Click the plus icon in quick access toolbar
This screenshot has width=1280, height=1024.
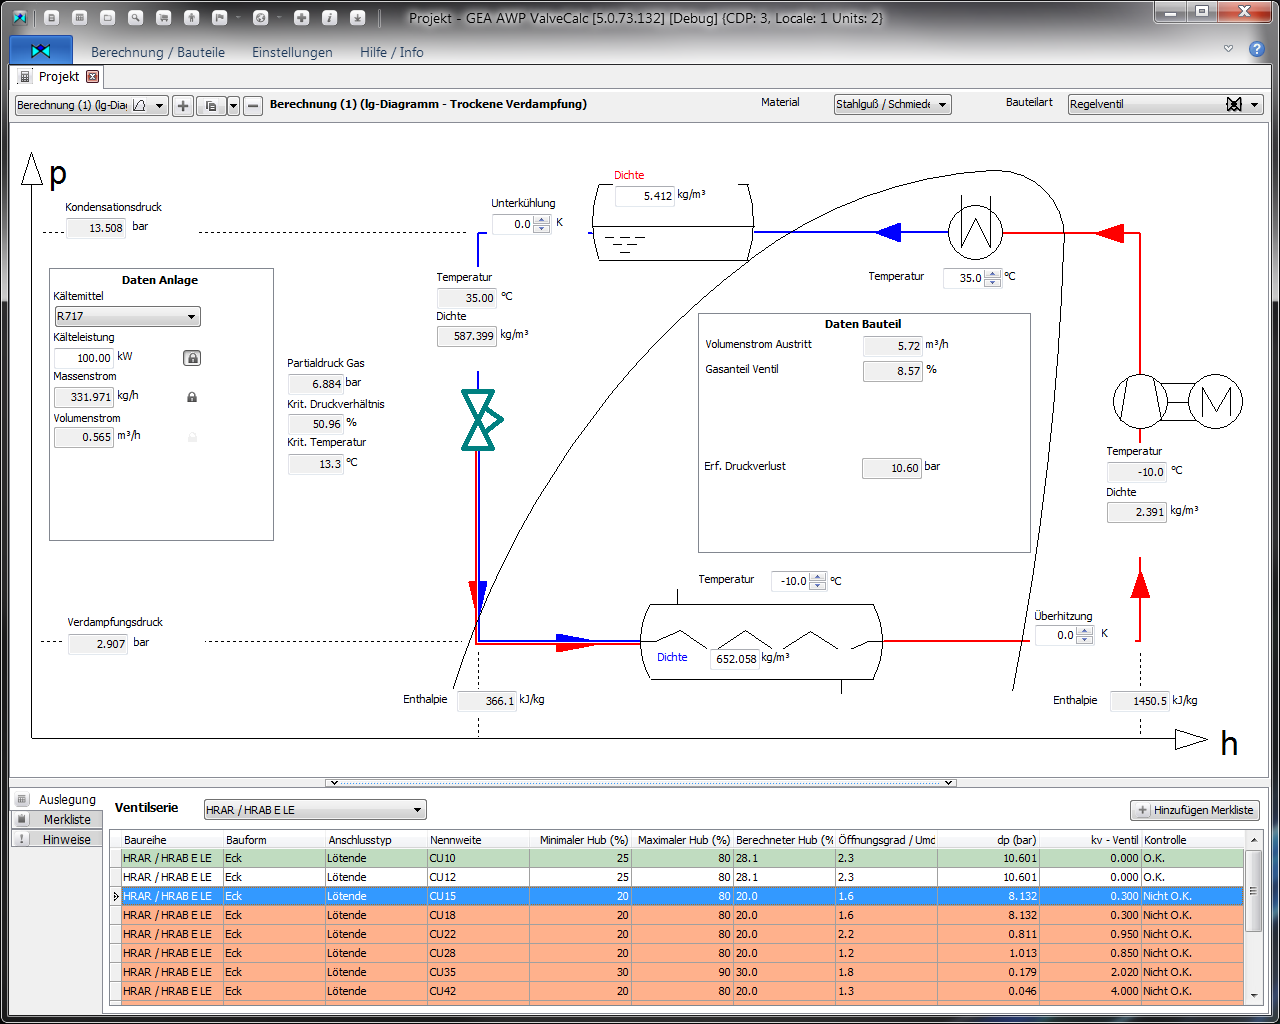[x=301, y=17]
